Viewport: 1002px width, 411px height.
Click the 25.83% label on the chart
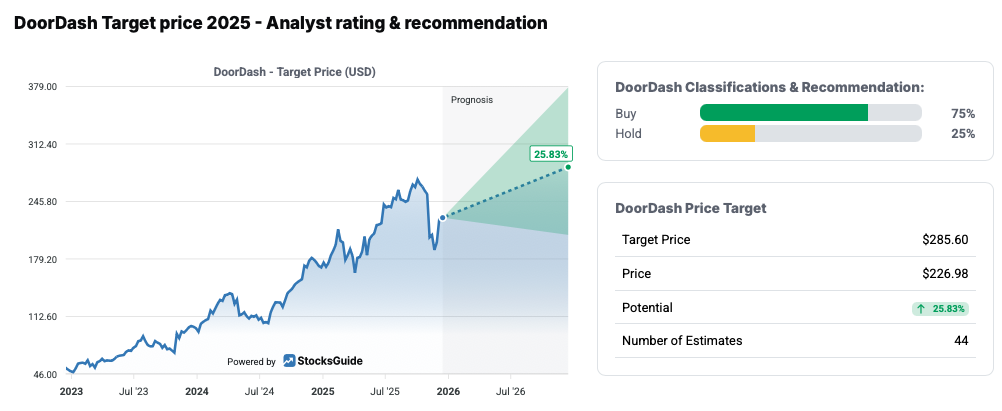551,154
